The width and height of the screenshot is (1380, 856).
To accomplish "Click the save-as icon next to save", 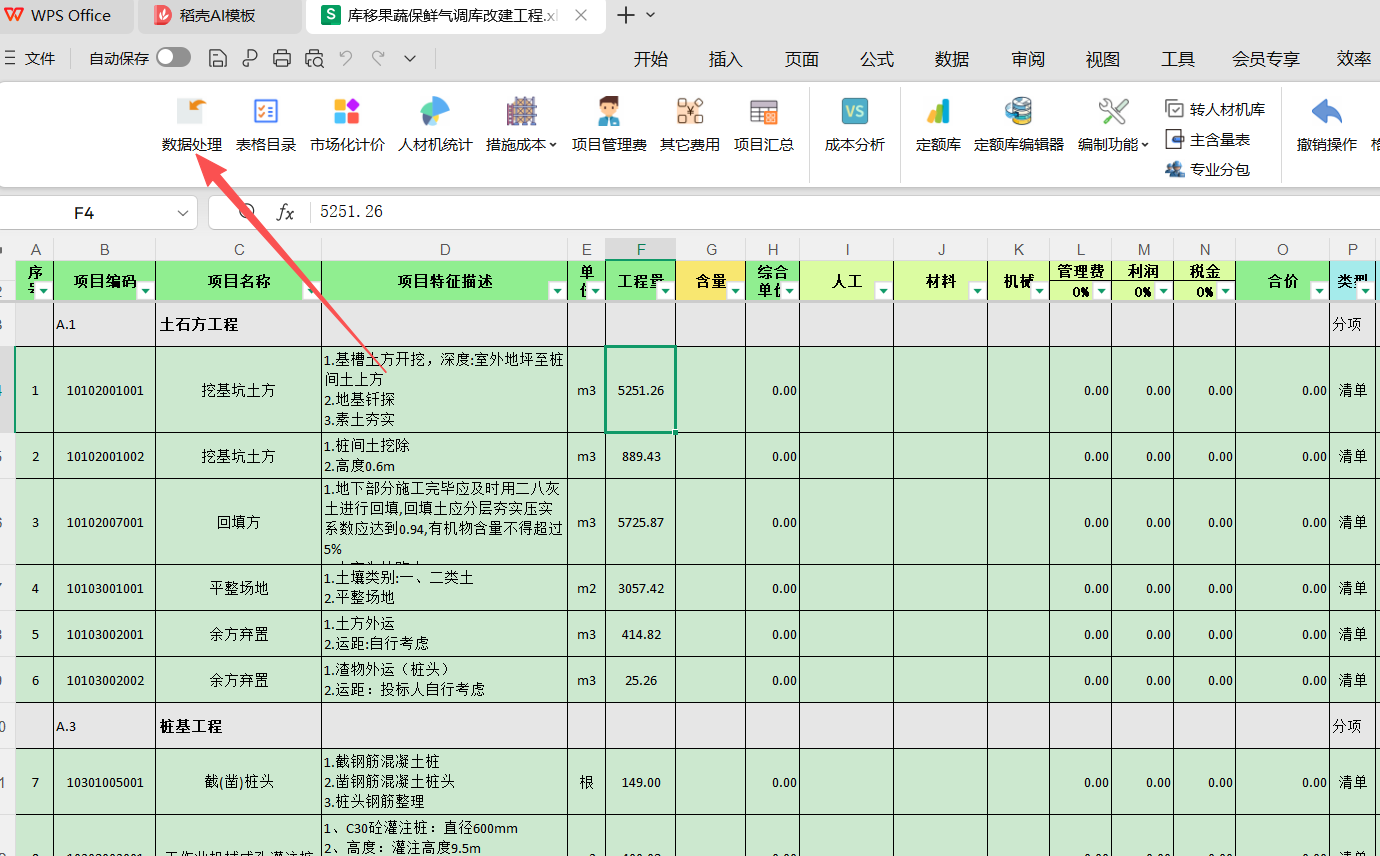I will [x=249, y=59].
